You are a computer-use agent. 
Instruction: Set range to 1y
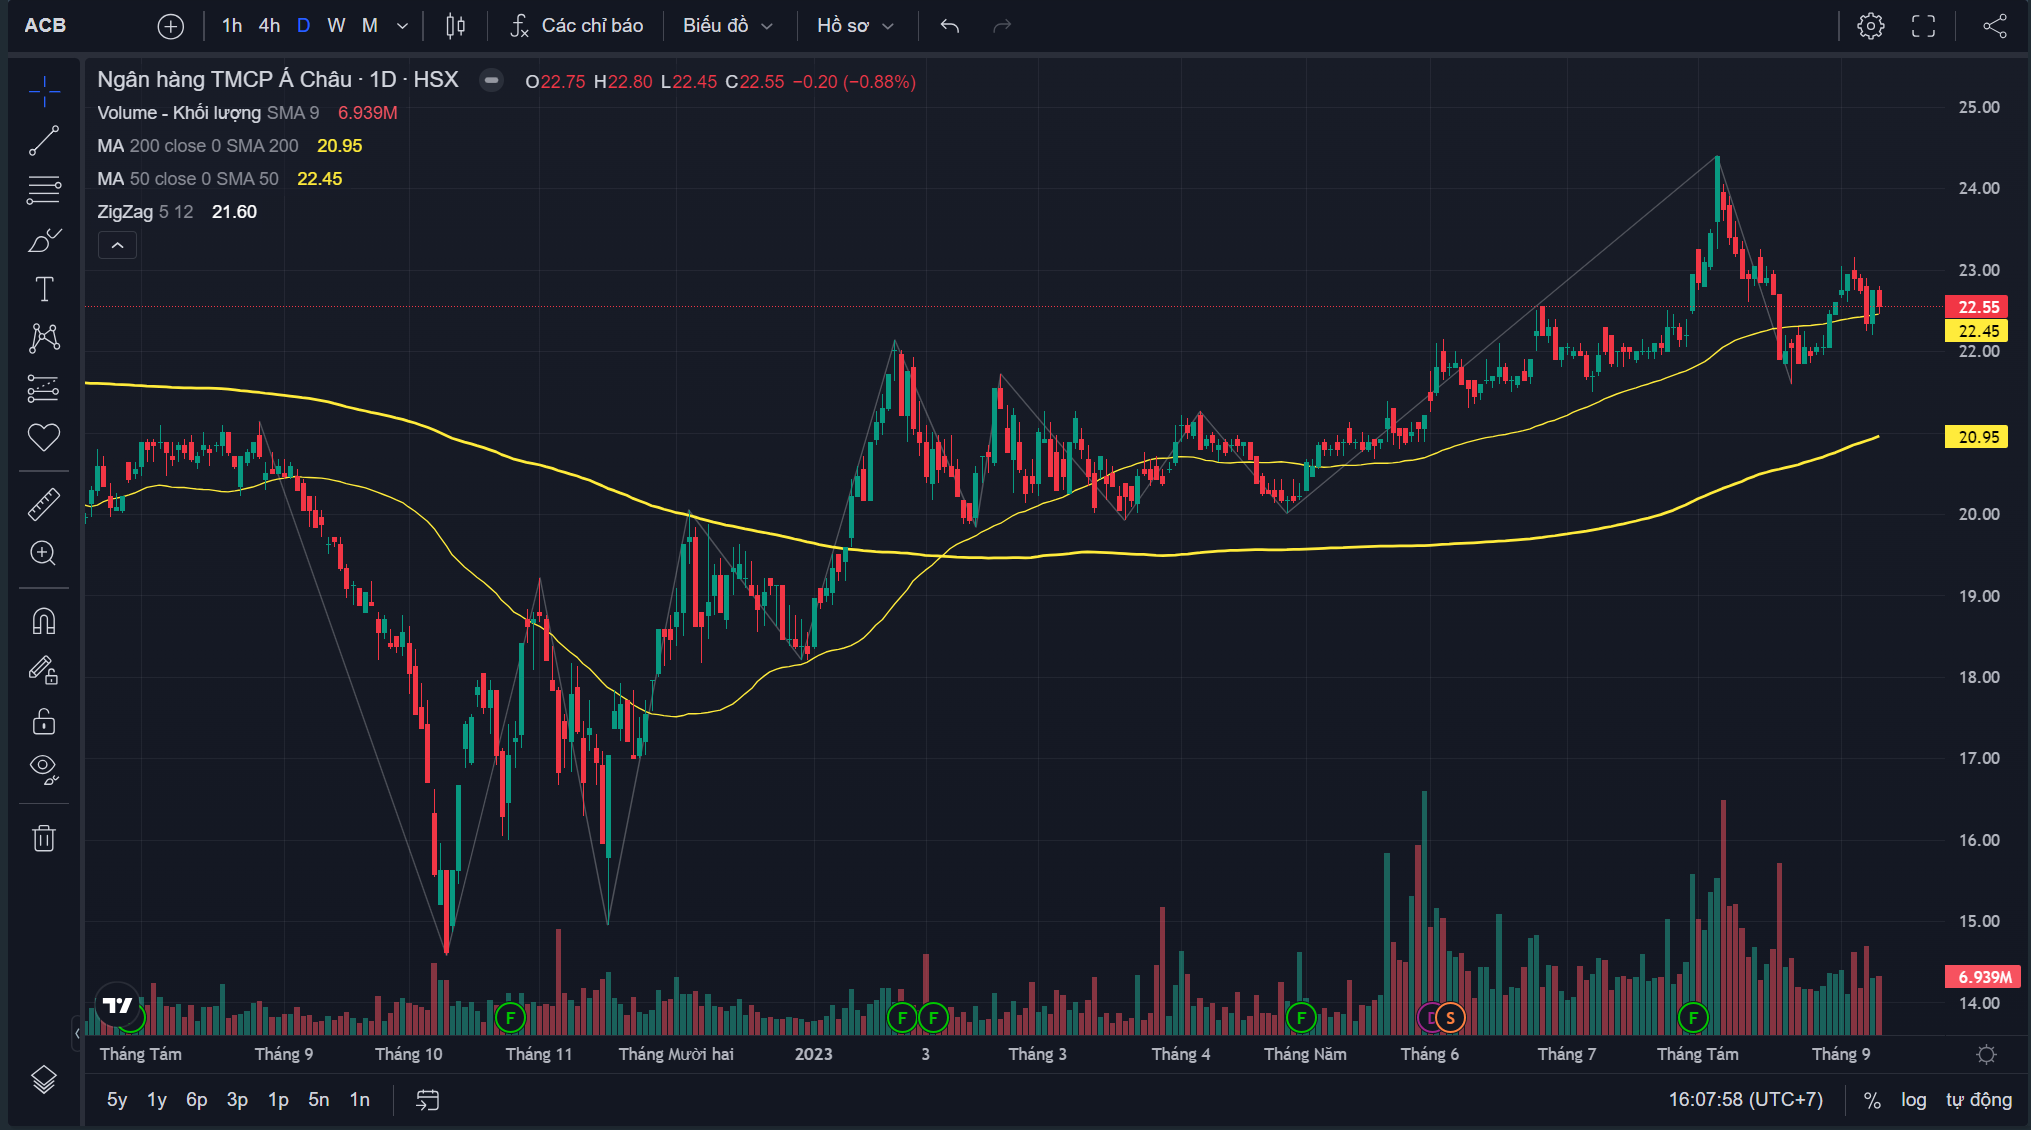(x=157, y=1100)
